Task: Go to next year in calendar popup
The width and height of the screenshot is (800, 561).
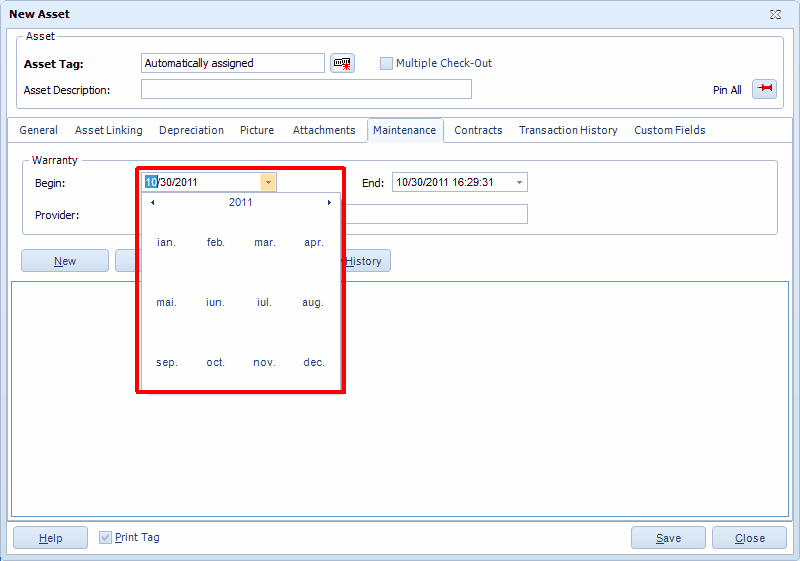Action: pos(329,202)
